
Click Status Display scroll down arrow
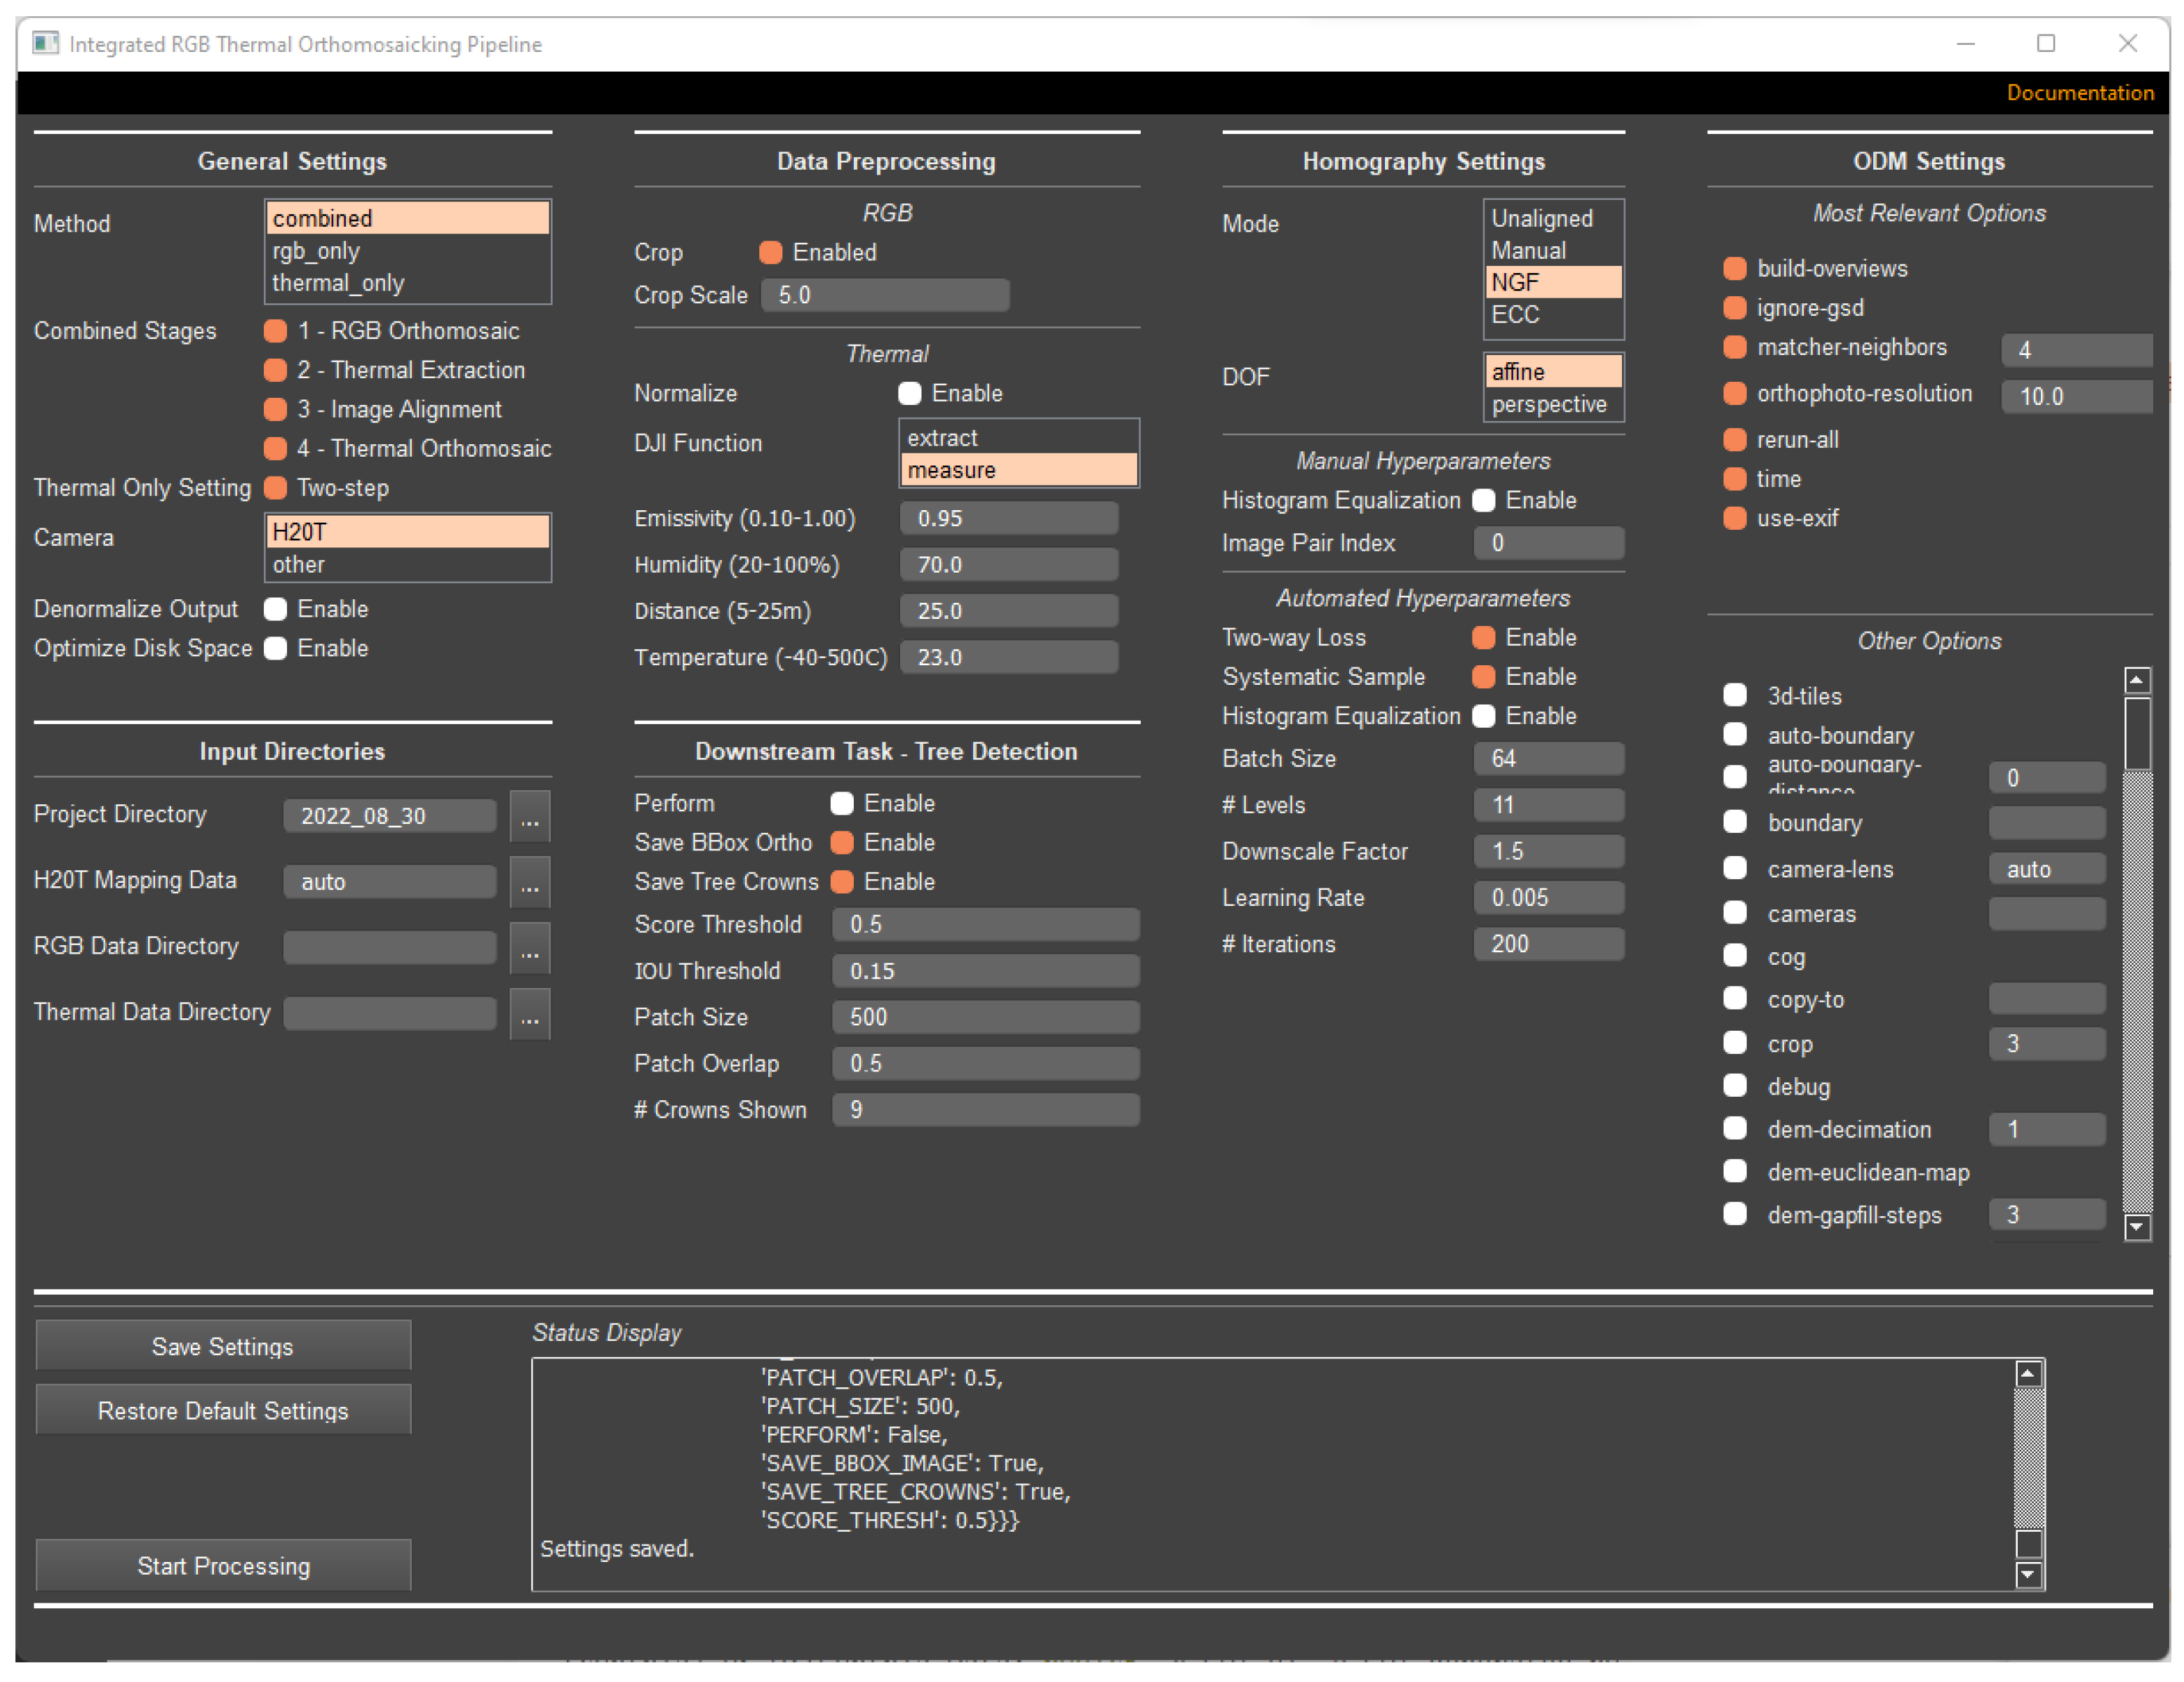(x=2028, y=1575)
